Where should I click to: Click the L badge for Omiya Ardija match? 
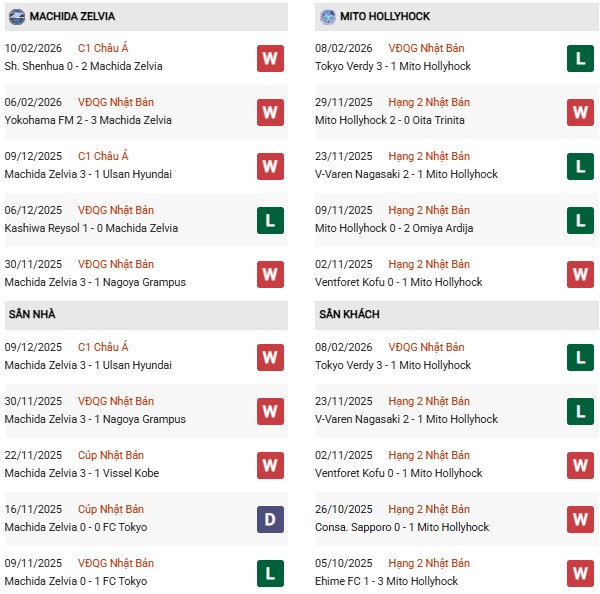(x=581, y=220)
